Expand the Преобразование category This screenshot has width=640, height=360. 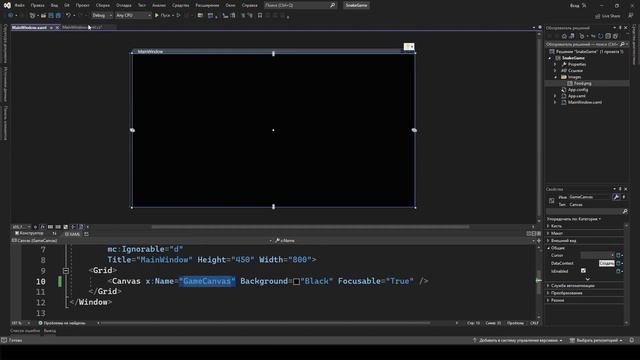point(548,293)
